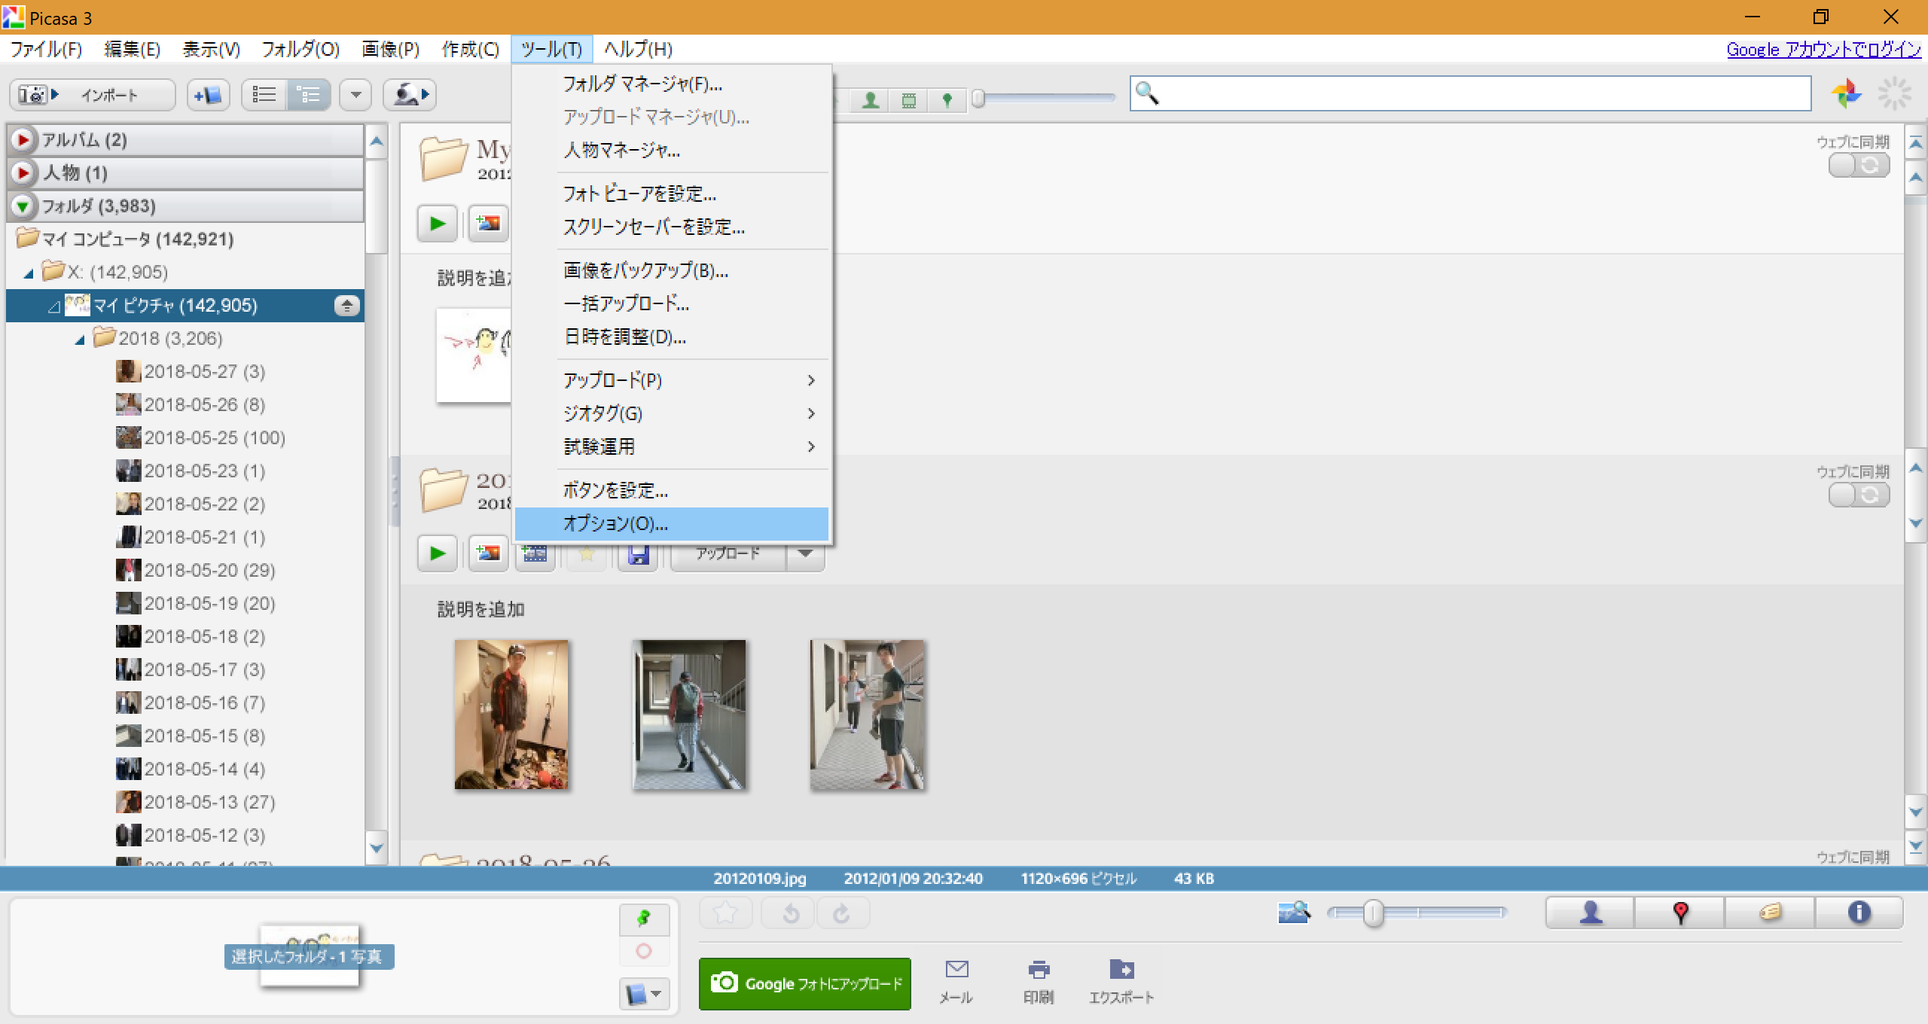Play slideshow for the second folder
1928x1024 pixels.
click(437, 553)
